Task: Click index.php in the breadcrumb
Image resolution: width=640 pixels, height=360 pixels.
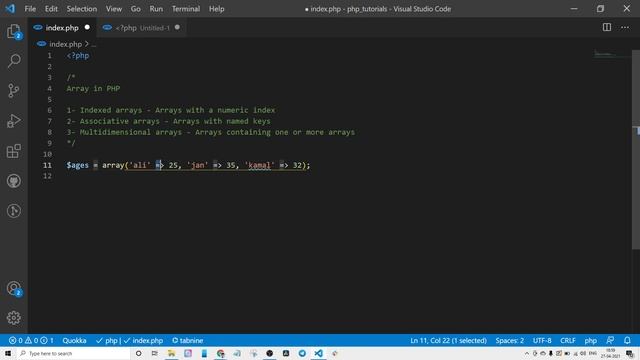Action: (65, 44)
